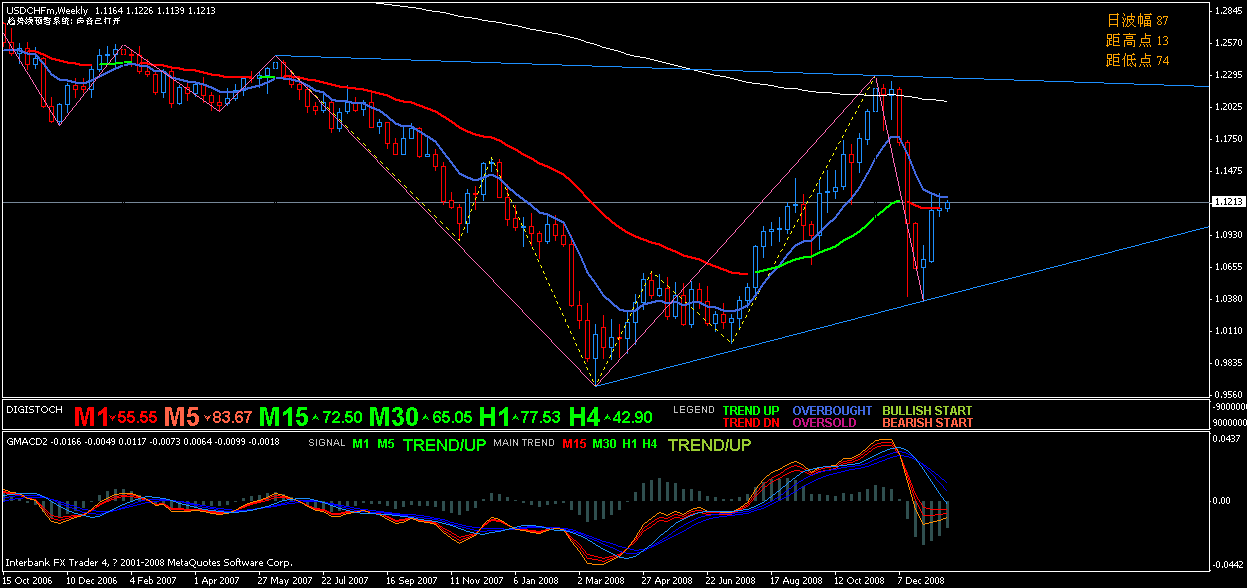1247x588 pixels.
Task: Click the 1 Apr 2007 date label
Action: tap(217, 579)
